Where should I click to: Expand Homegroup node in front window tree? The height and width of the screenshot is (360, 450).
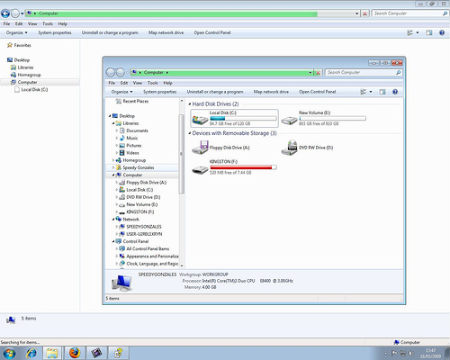pos(113,160)
